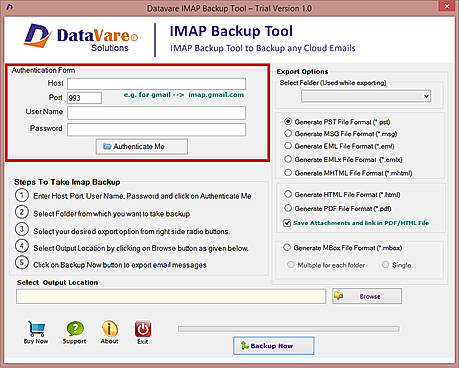The width and height of the screenshot is (459, 368).
Task: Open the About info icon
Action: (x=110, y=329)
